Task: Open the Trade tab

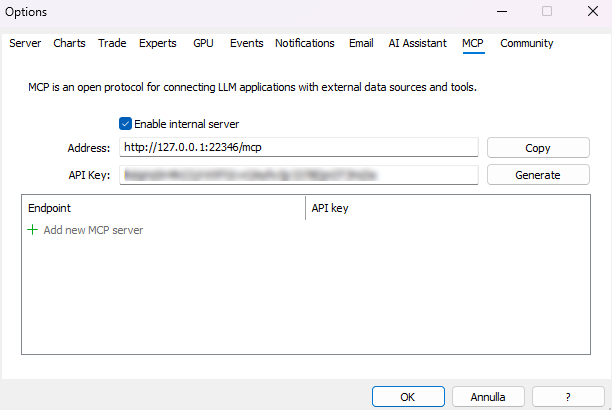Action: tap(112, 43)
